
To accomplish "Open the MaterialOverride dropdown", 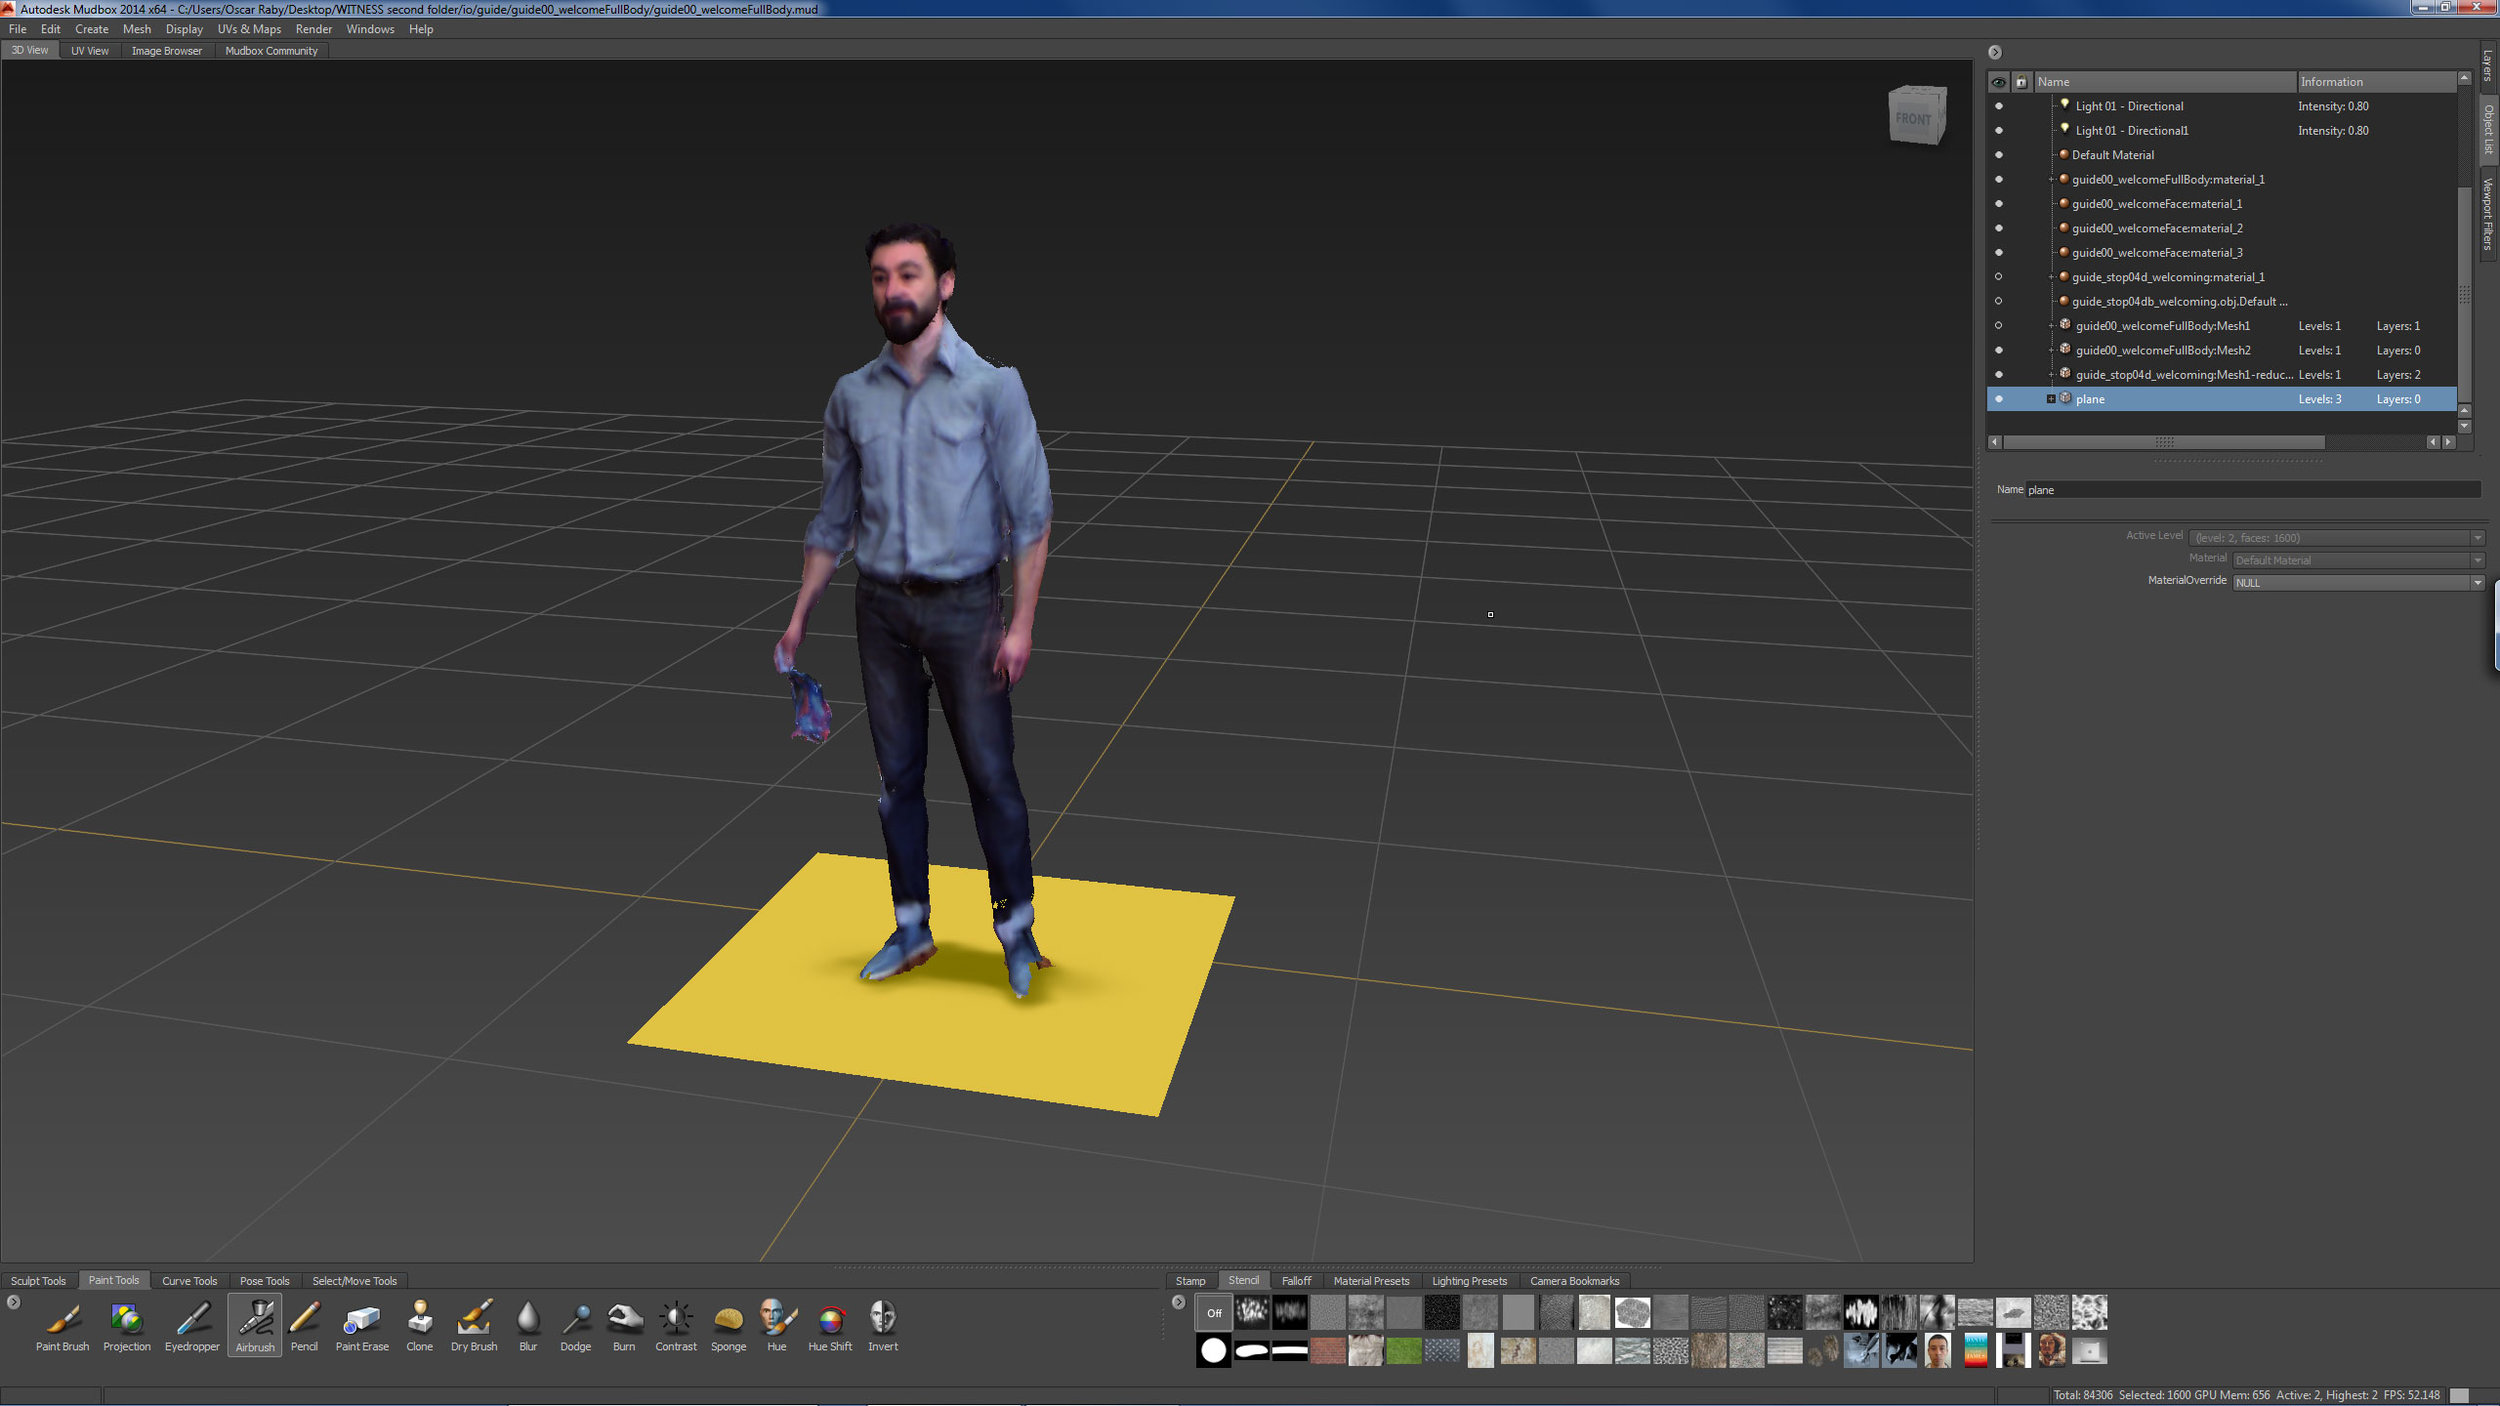I will click(2358, 583).
